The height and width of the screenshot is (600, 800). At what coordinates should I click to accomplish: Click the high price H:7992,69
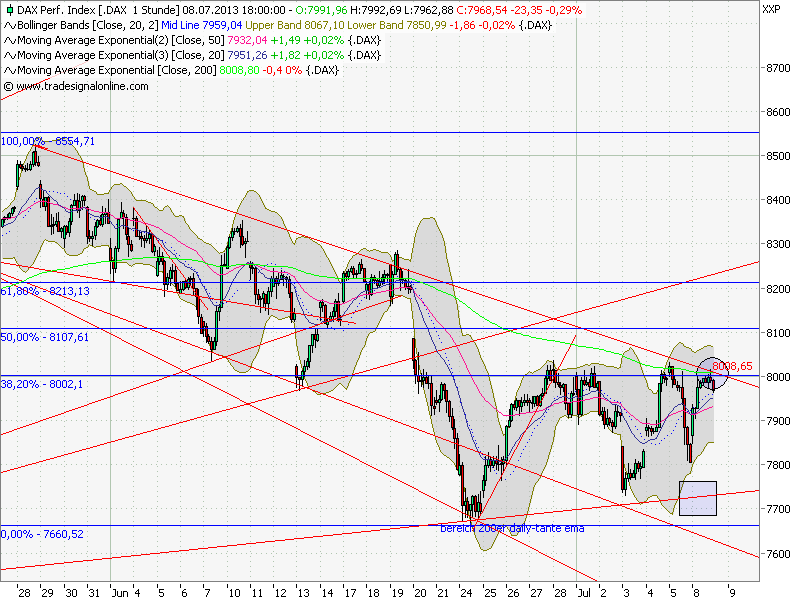[376, 10]
